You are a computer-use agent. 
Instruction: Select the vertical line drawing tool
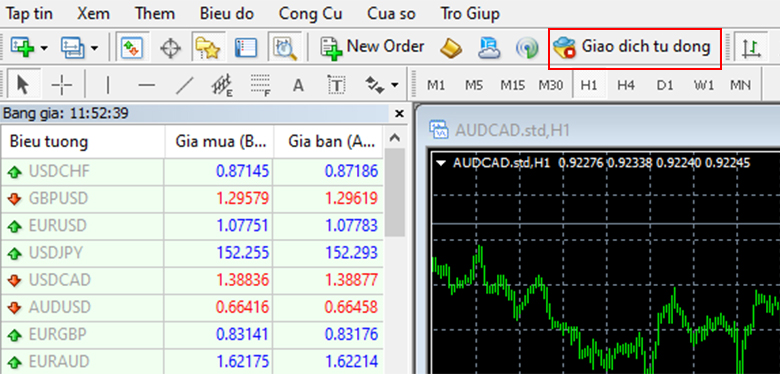pyautogui.click(x=108, y=86)
